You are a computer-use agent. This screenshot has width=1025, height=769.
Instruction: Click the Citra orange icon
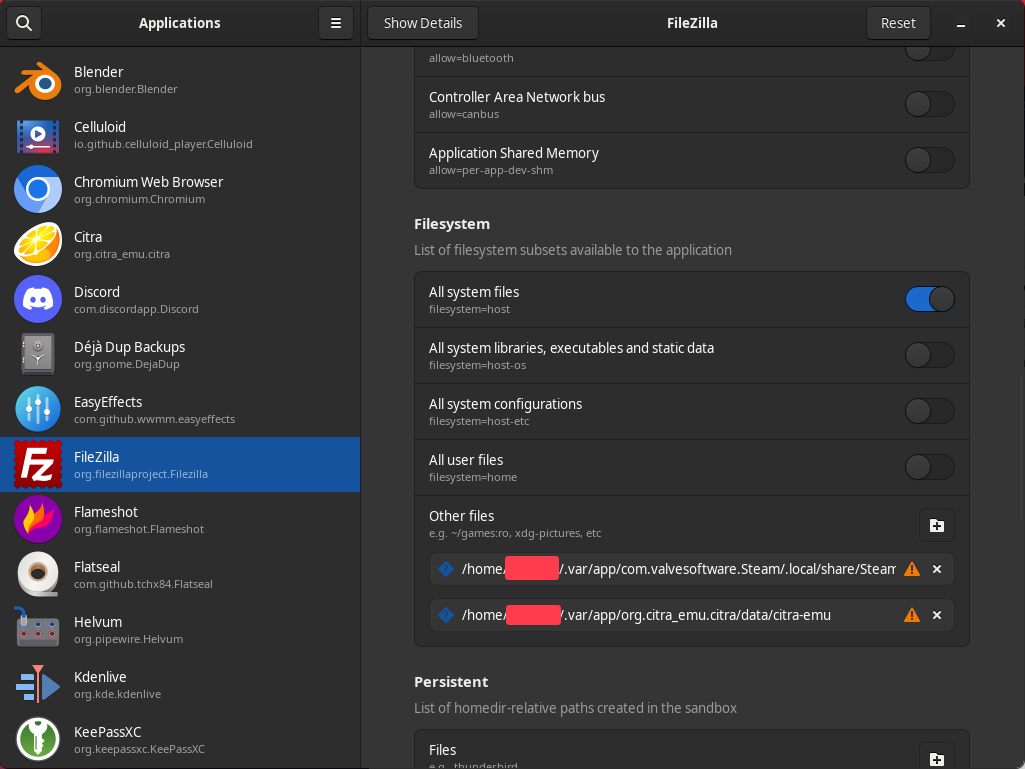pyautogui.click(x=38, y=245)
